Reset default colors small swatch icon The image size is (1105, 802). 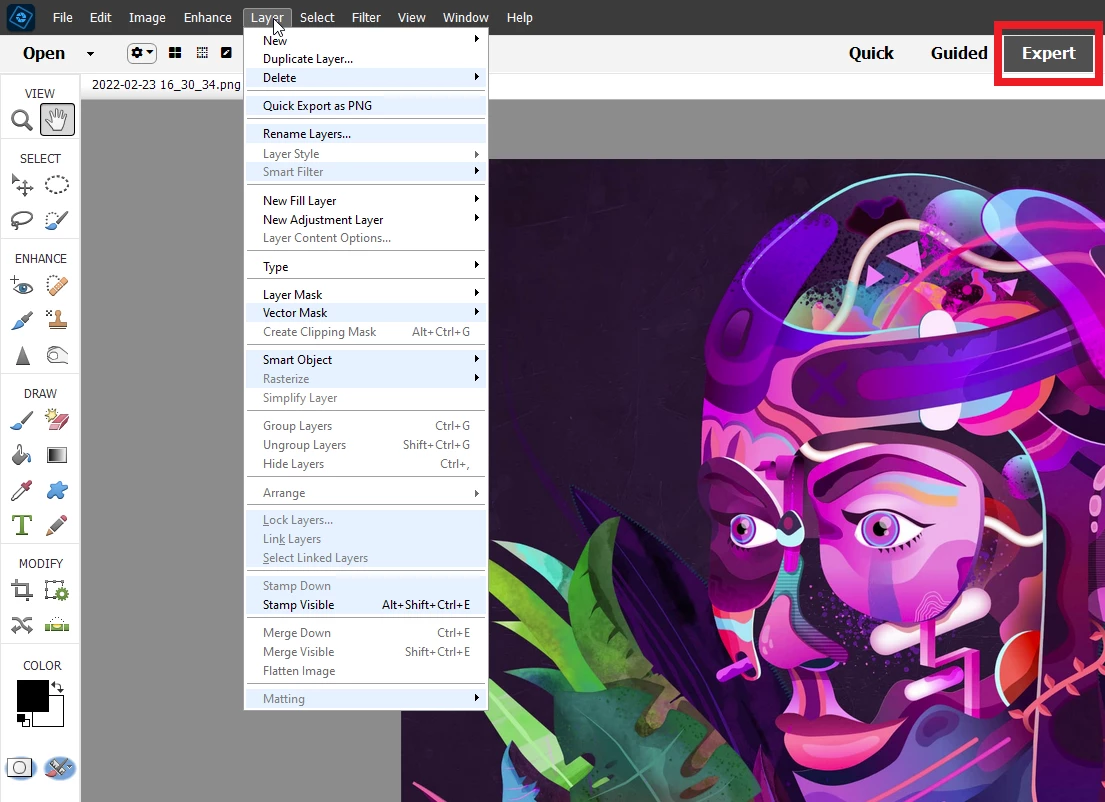(23, 720)
